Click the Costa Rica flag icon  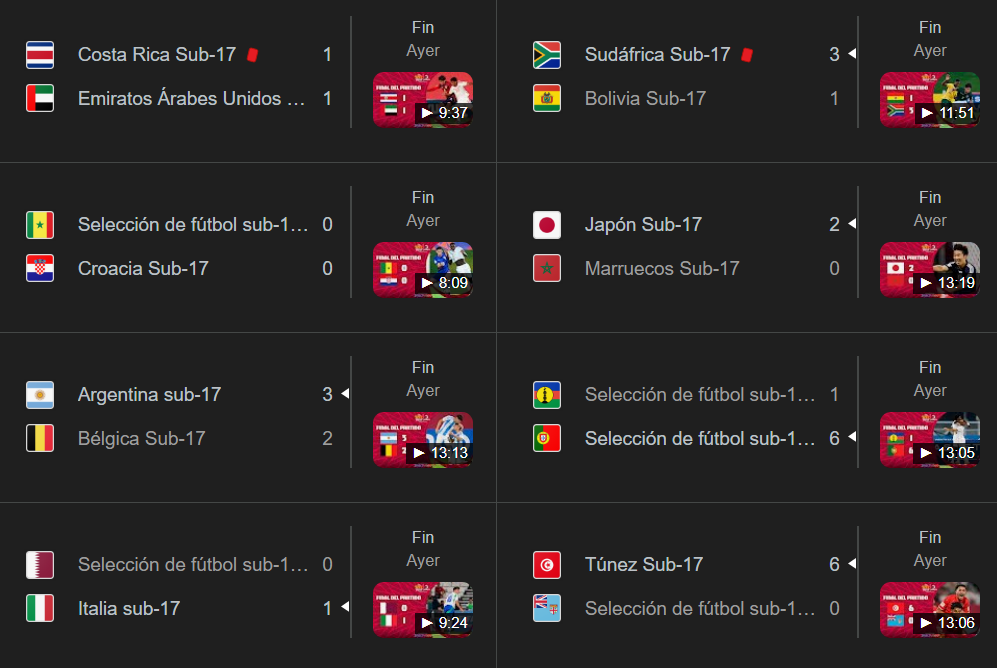[x=40, y=55]
